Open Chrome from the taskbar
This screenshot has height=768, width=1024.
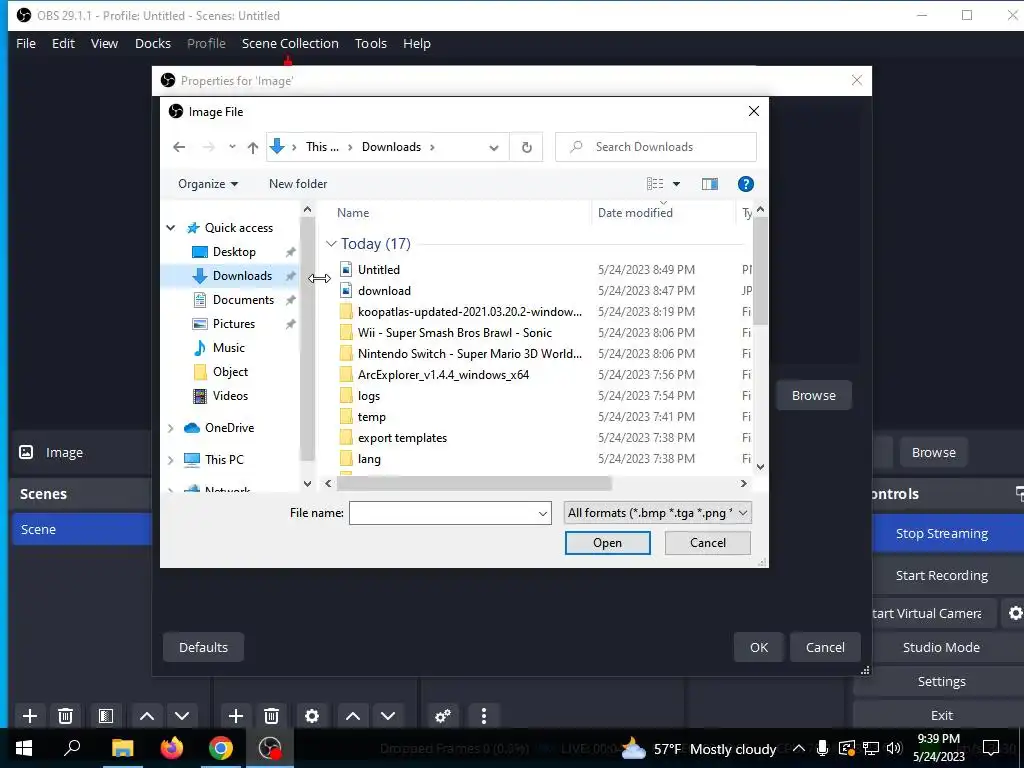[221, 748]
